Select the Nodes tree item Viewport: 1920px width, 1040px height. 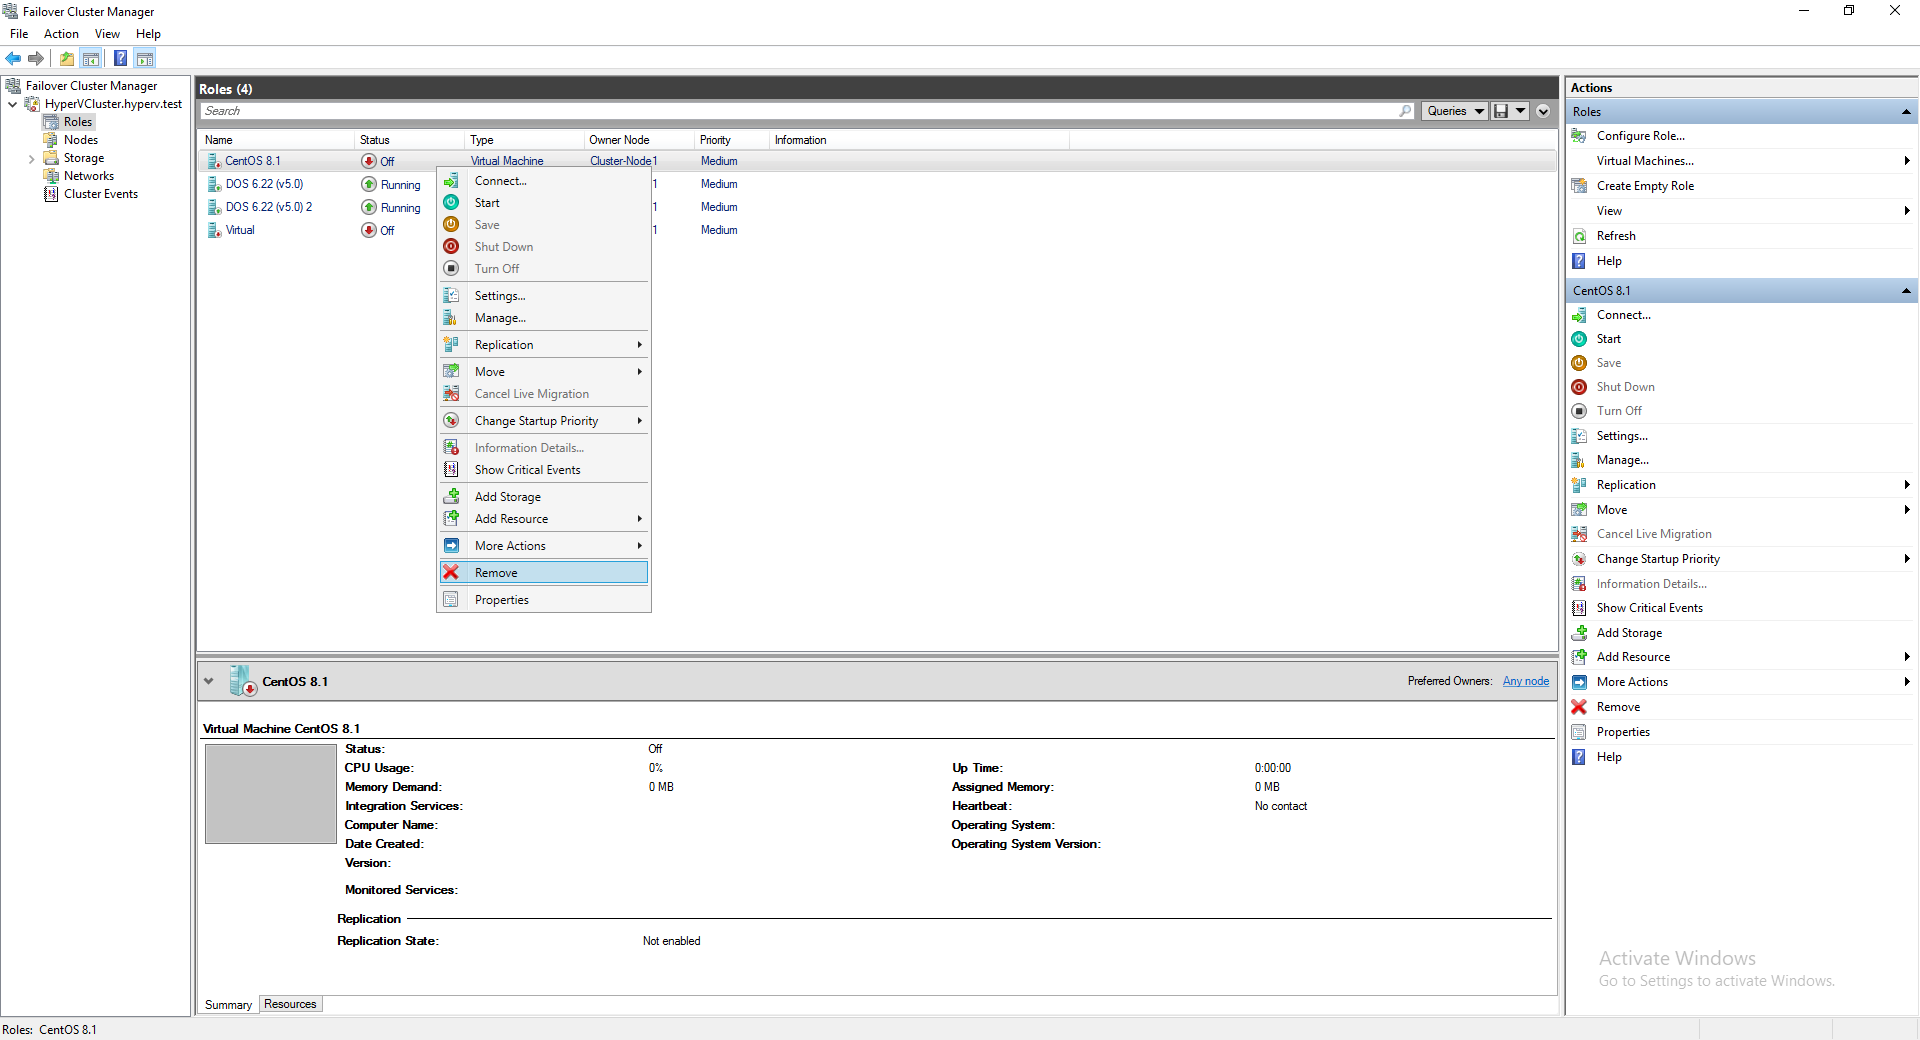[x=81, y=140]
